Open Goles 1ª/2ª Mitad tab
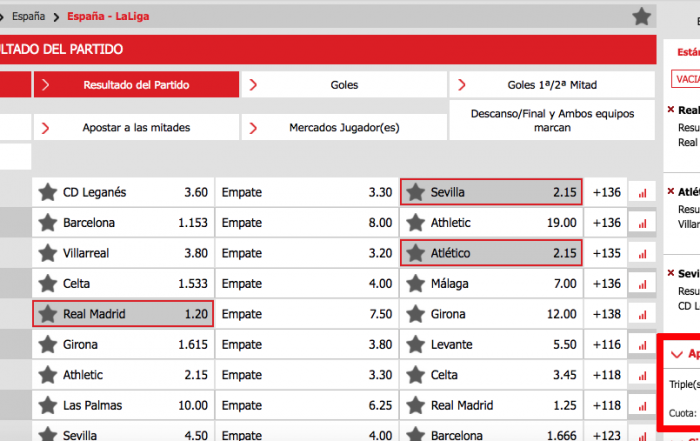This screenshot has width=700, height=441. click(552, 84)
